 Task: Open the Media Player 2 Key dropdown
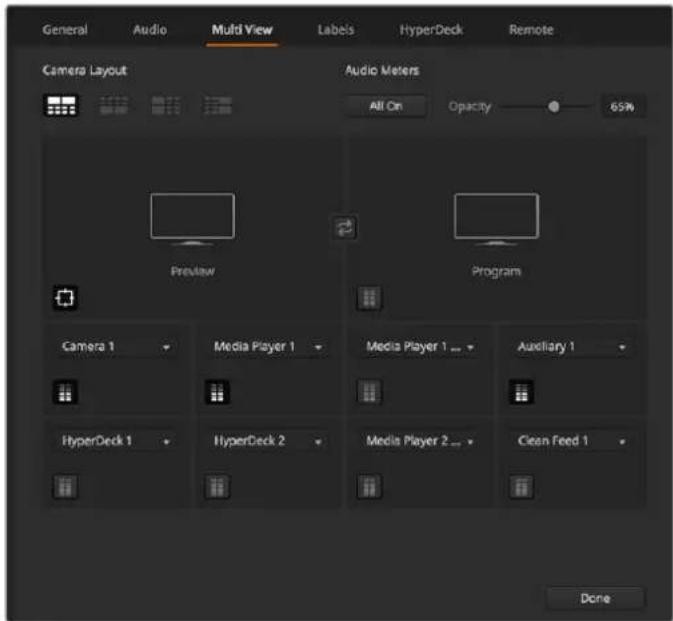pos(419,441)
